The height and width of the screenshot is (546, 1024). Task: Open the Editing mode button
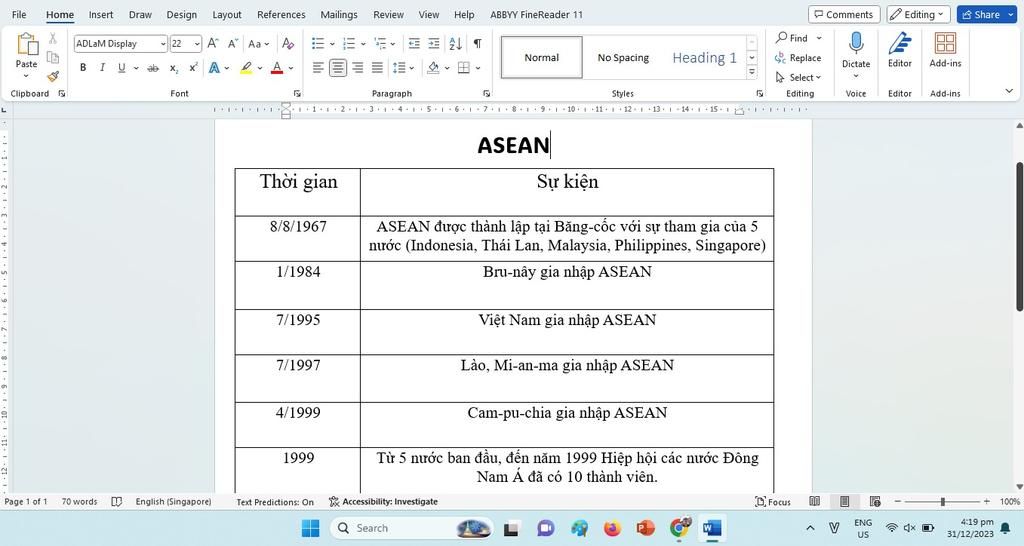[918, 14]
